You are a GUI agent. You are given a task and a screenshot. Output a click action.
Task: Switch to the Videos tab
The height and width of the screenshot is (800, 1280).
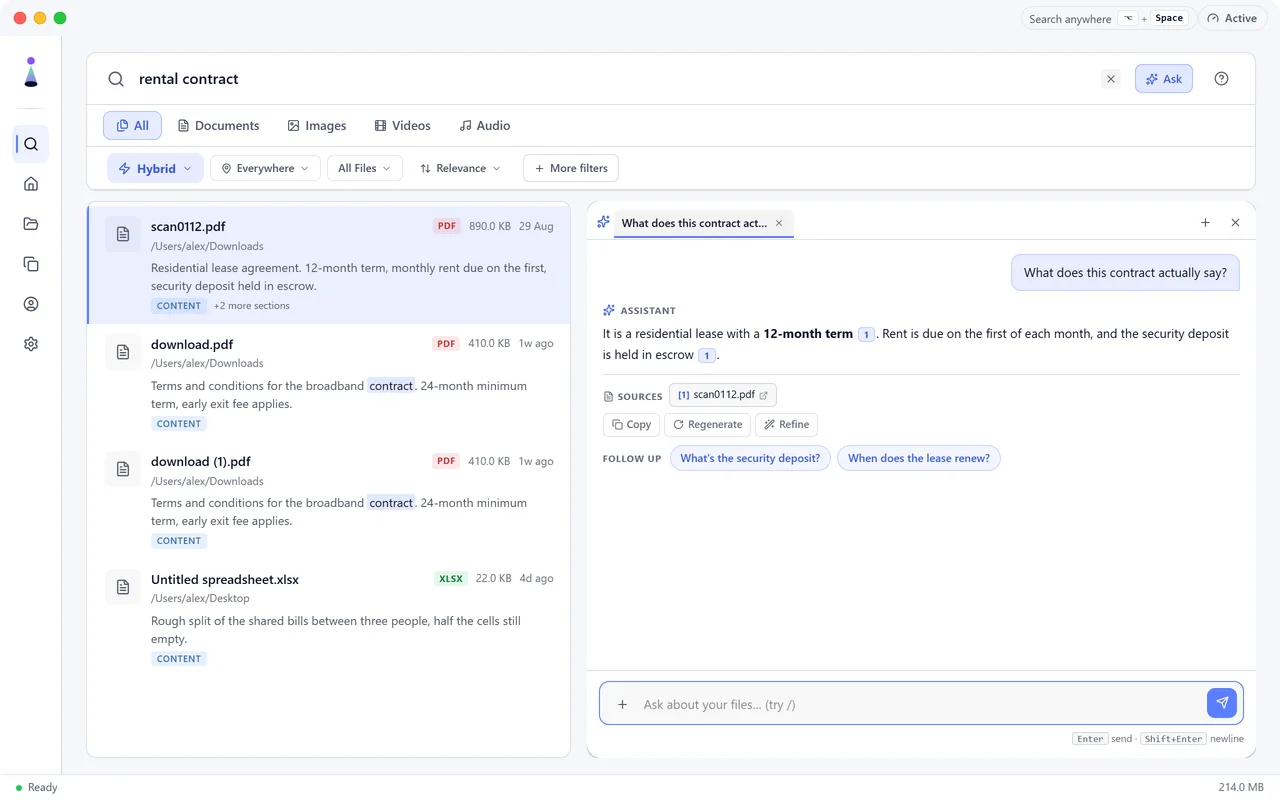[x=402, y=126]
